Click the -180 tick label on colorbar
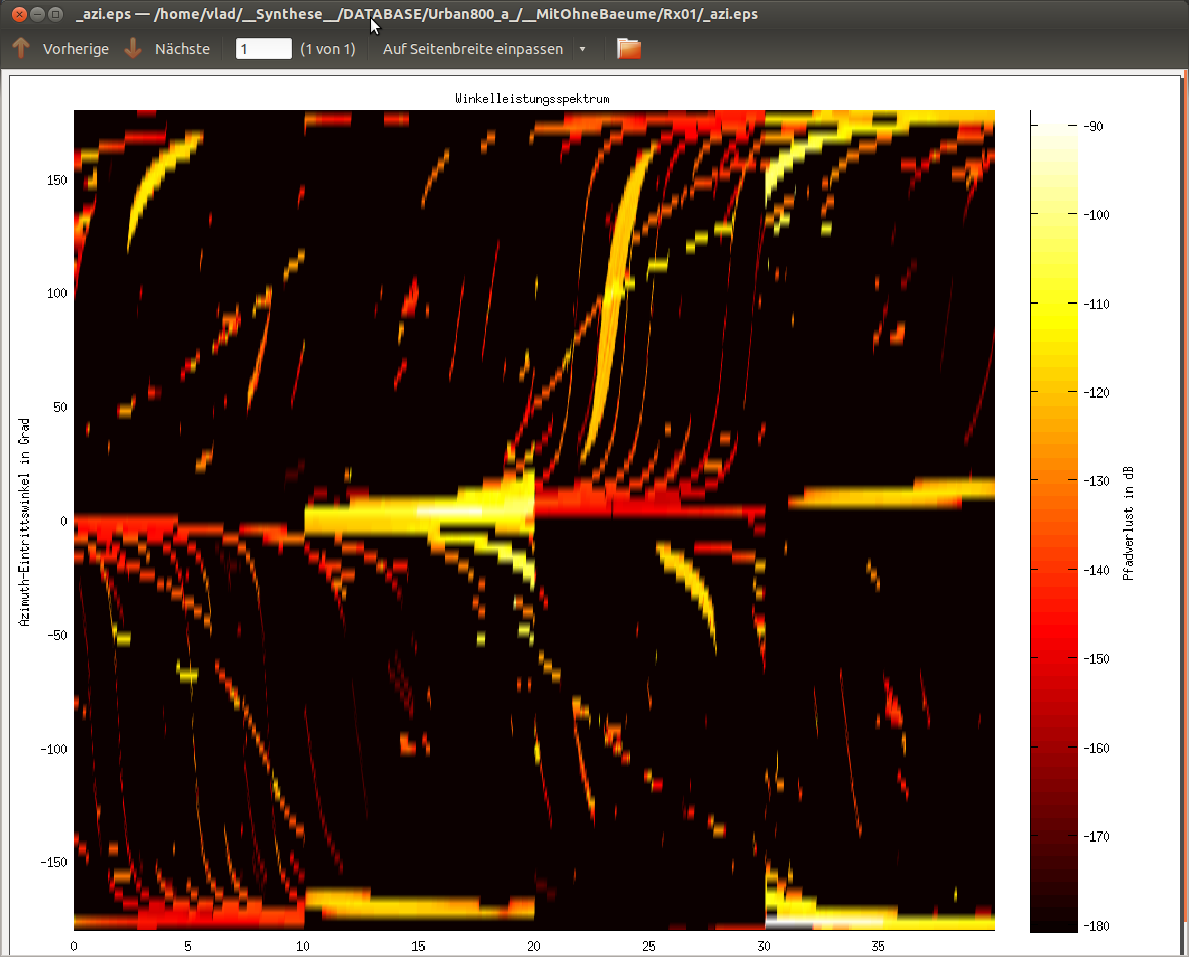 coord(1091,925)
